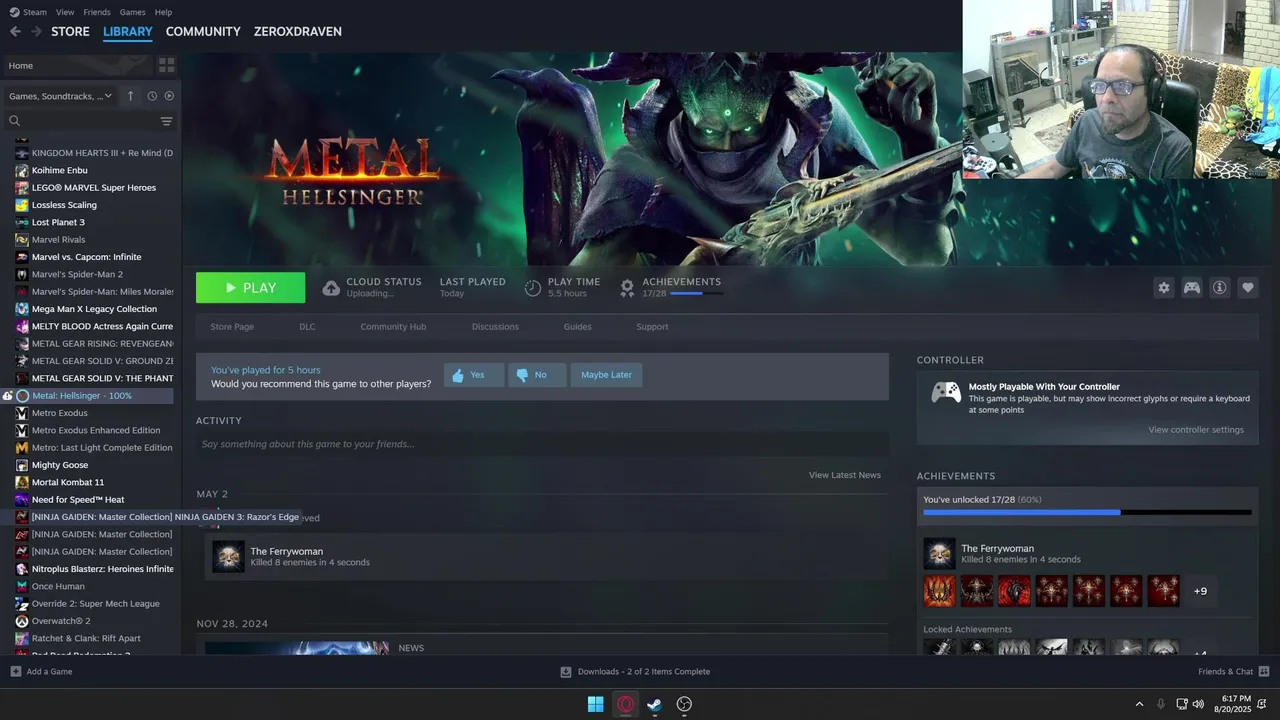Show hidden tray icons chevron
1280x720 pixels.
(x=1138, y=704)
